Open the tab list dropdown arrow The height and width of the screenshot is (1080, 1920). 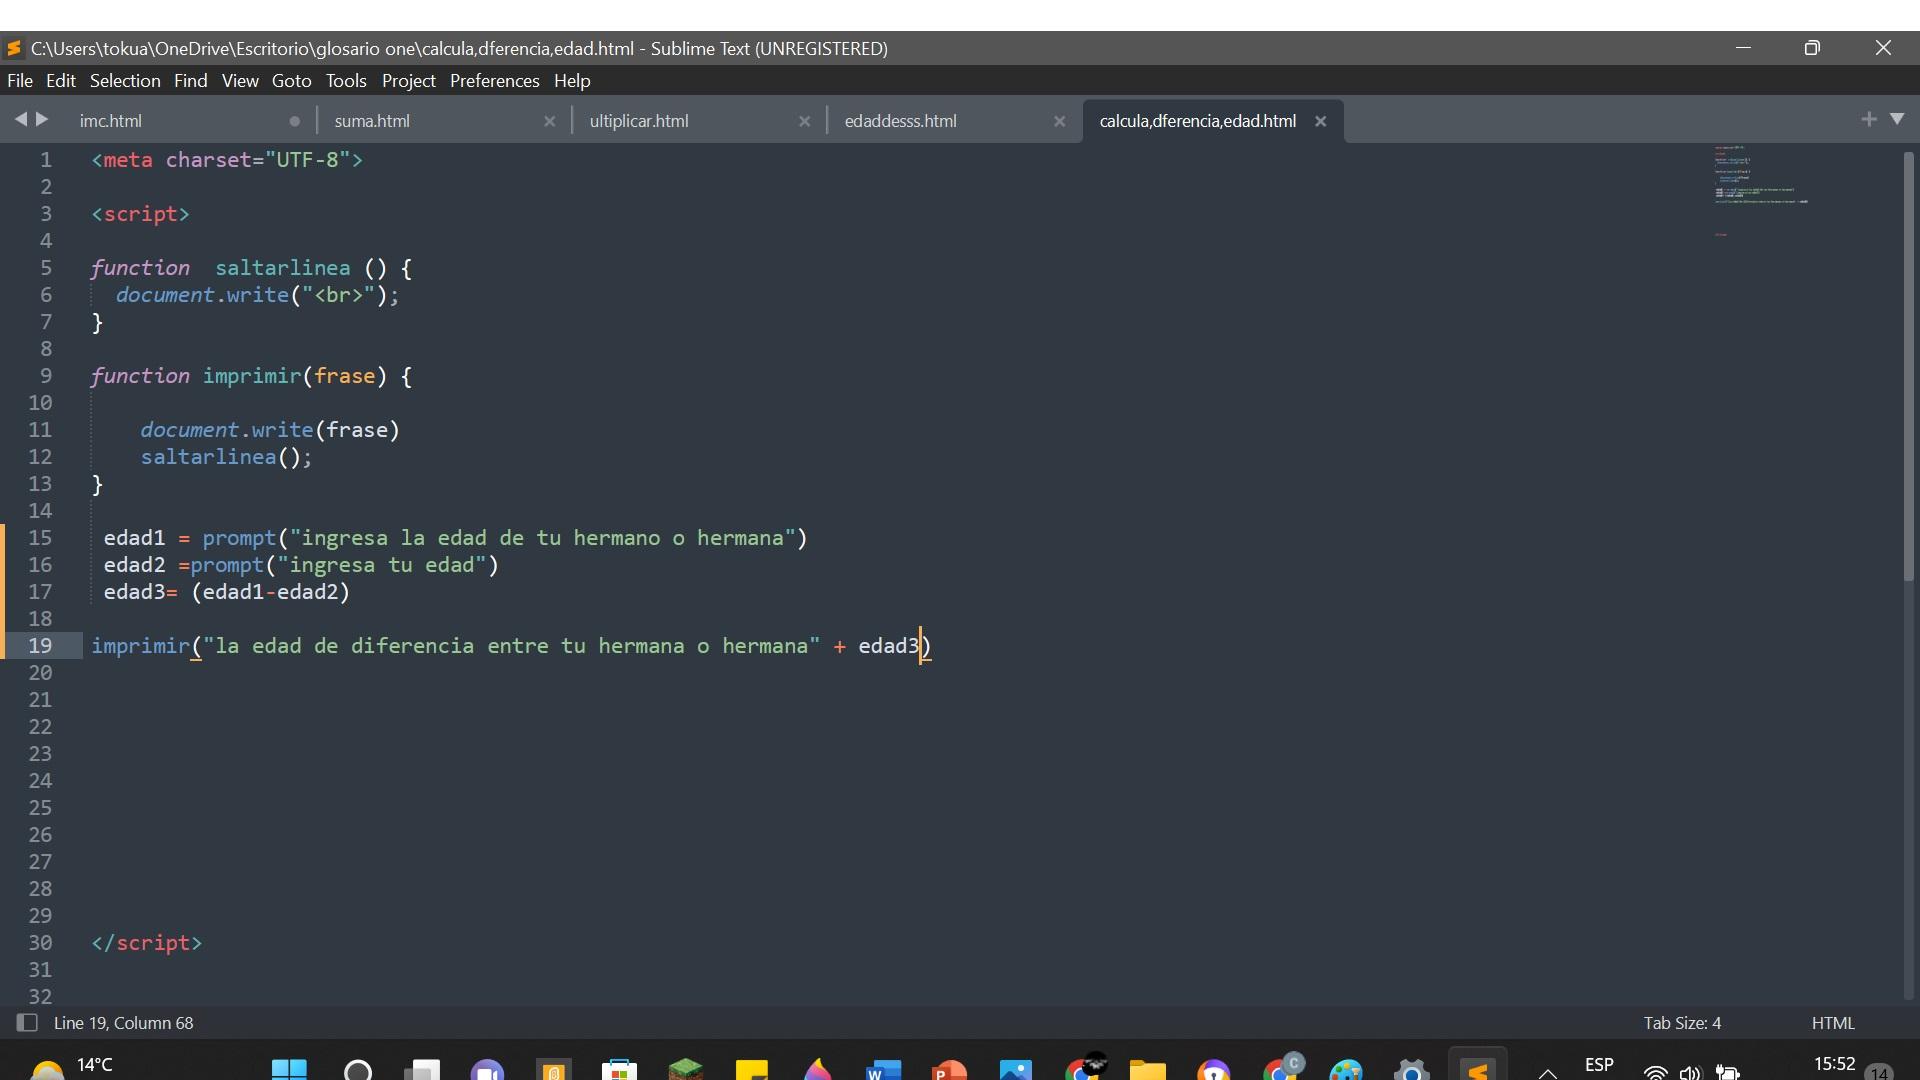point(1897,119)
